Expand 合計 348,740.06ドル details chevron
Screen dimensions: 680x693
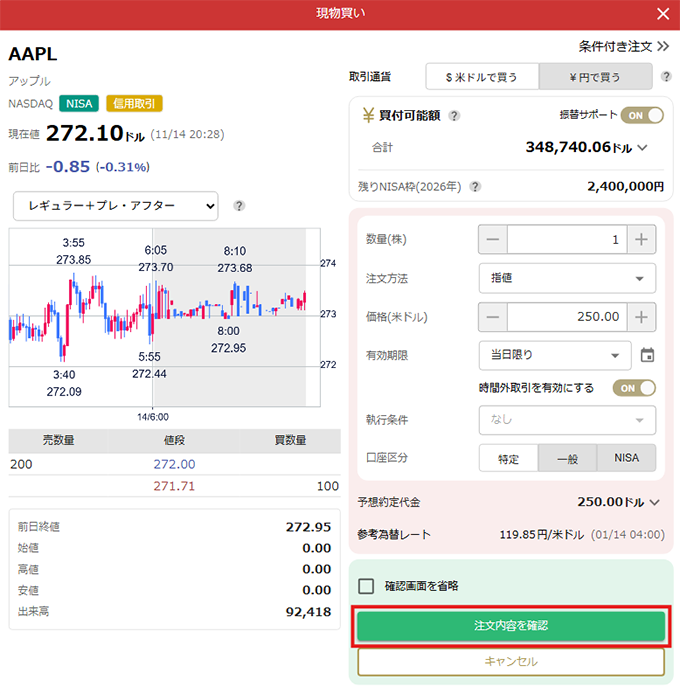click(x=642, y=148)
